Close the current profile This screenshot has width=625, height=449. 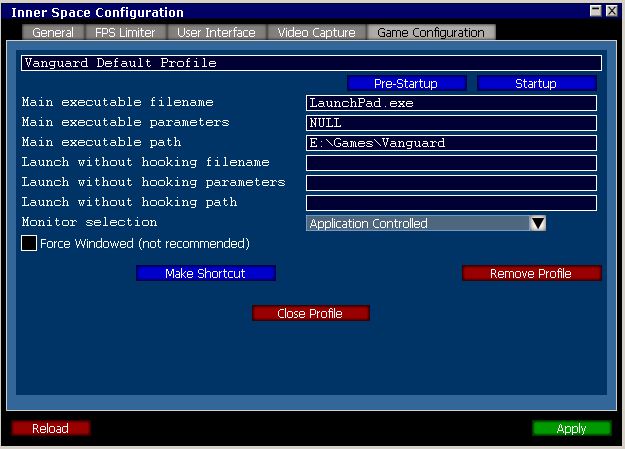click(311, 313)
